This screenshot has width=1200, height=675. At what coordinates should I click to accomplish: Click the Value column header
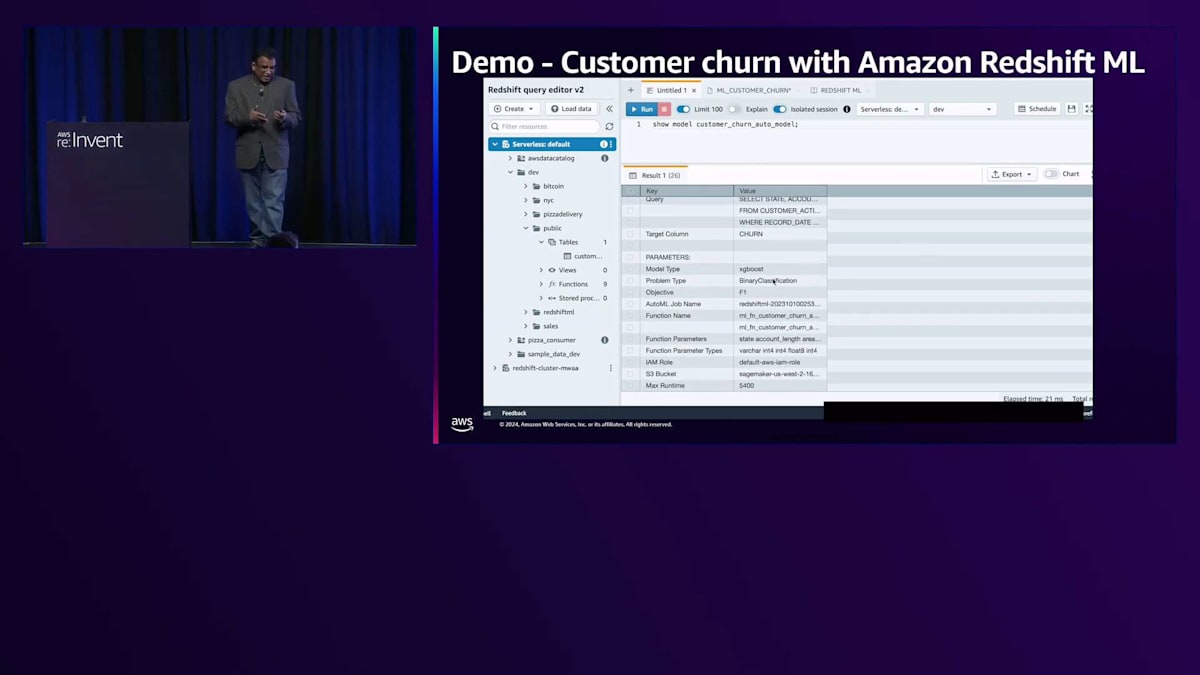pos(780,190)
